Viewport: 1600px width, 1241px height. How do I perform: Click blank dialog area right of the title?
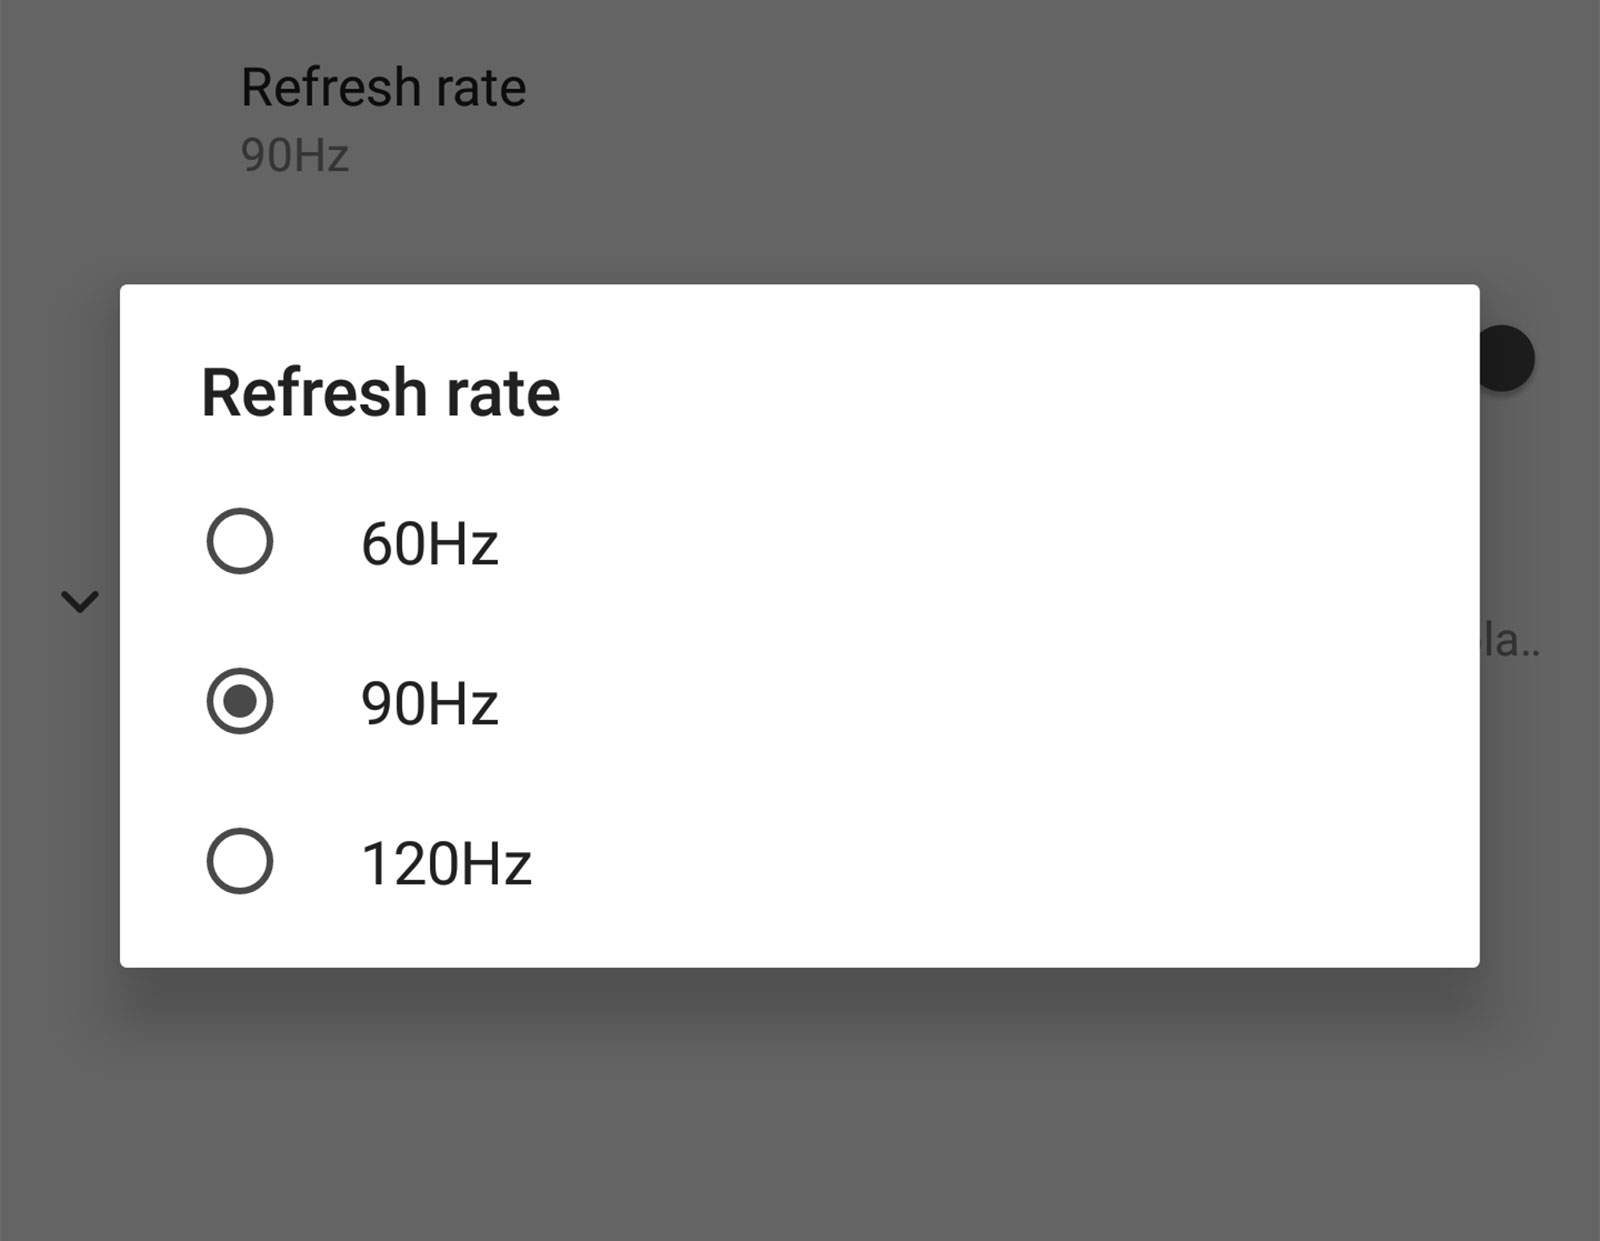(x=1000, y=392)
